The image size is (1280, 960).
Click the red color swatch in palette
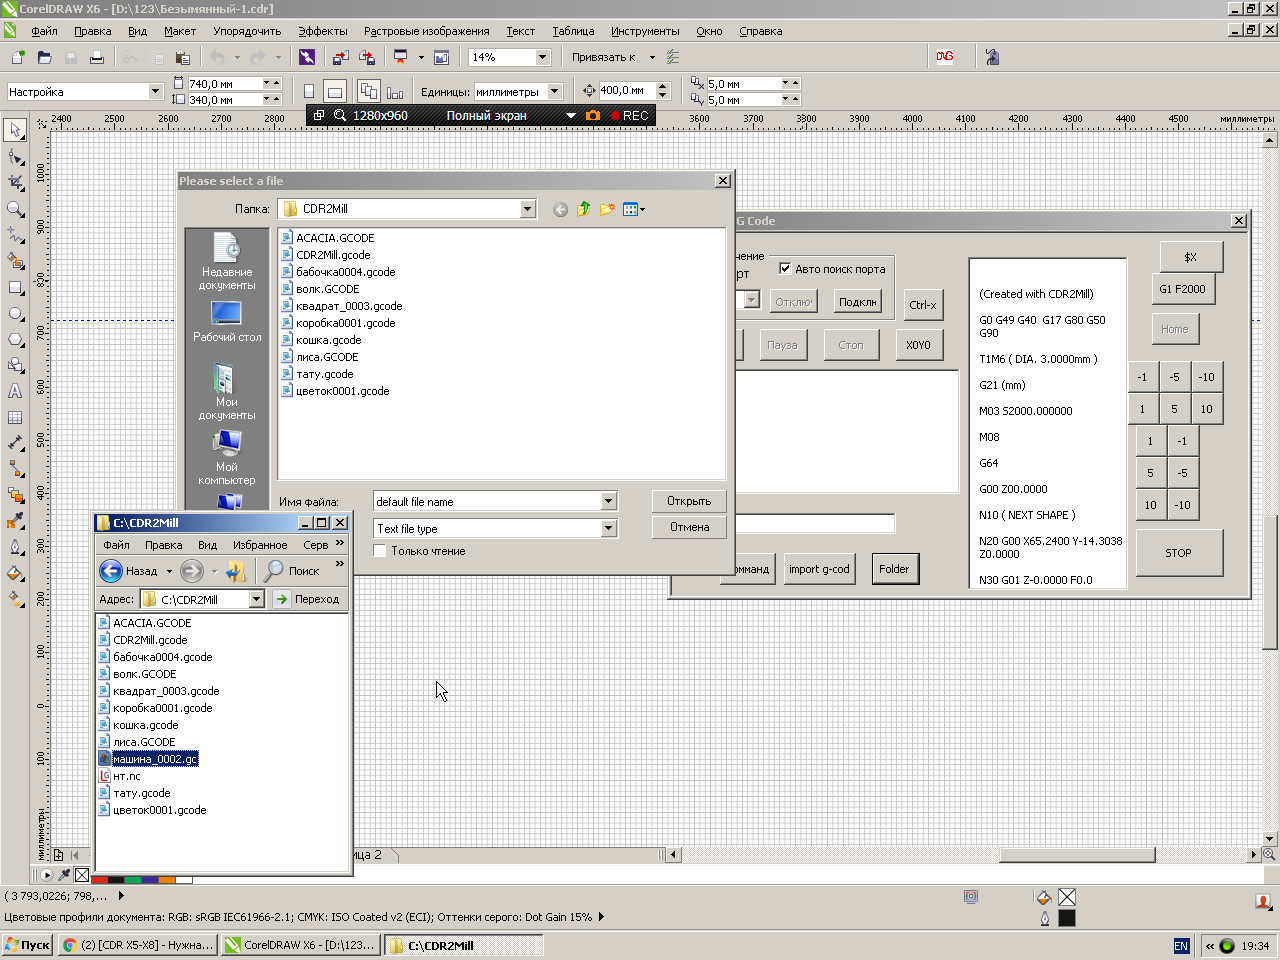[x=99, y=880]
